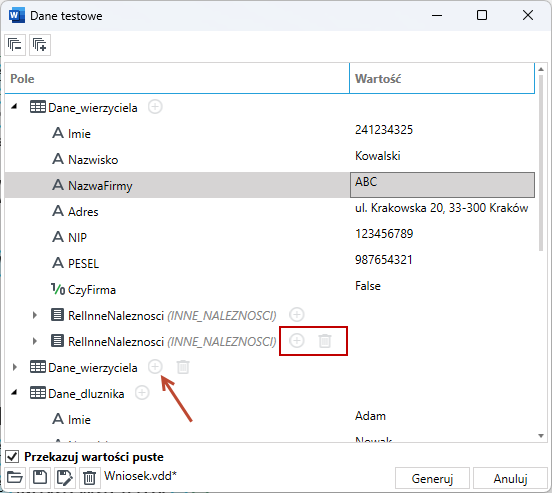Viewport: 552px width, 493px height.
Task: Click the Expand all nodes toolbar icon
Action: (x=40, y=45)
